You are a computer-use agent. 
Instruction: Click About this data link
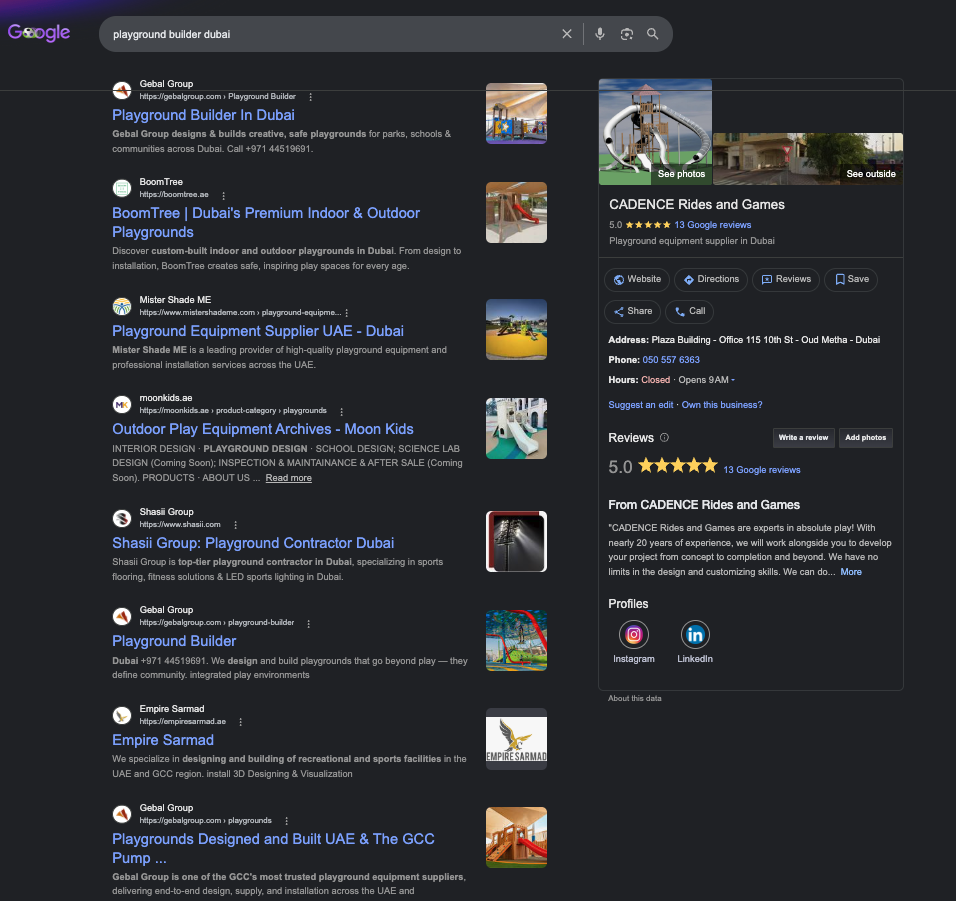pyautogui.click(x=635, y=699)
